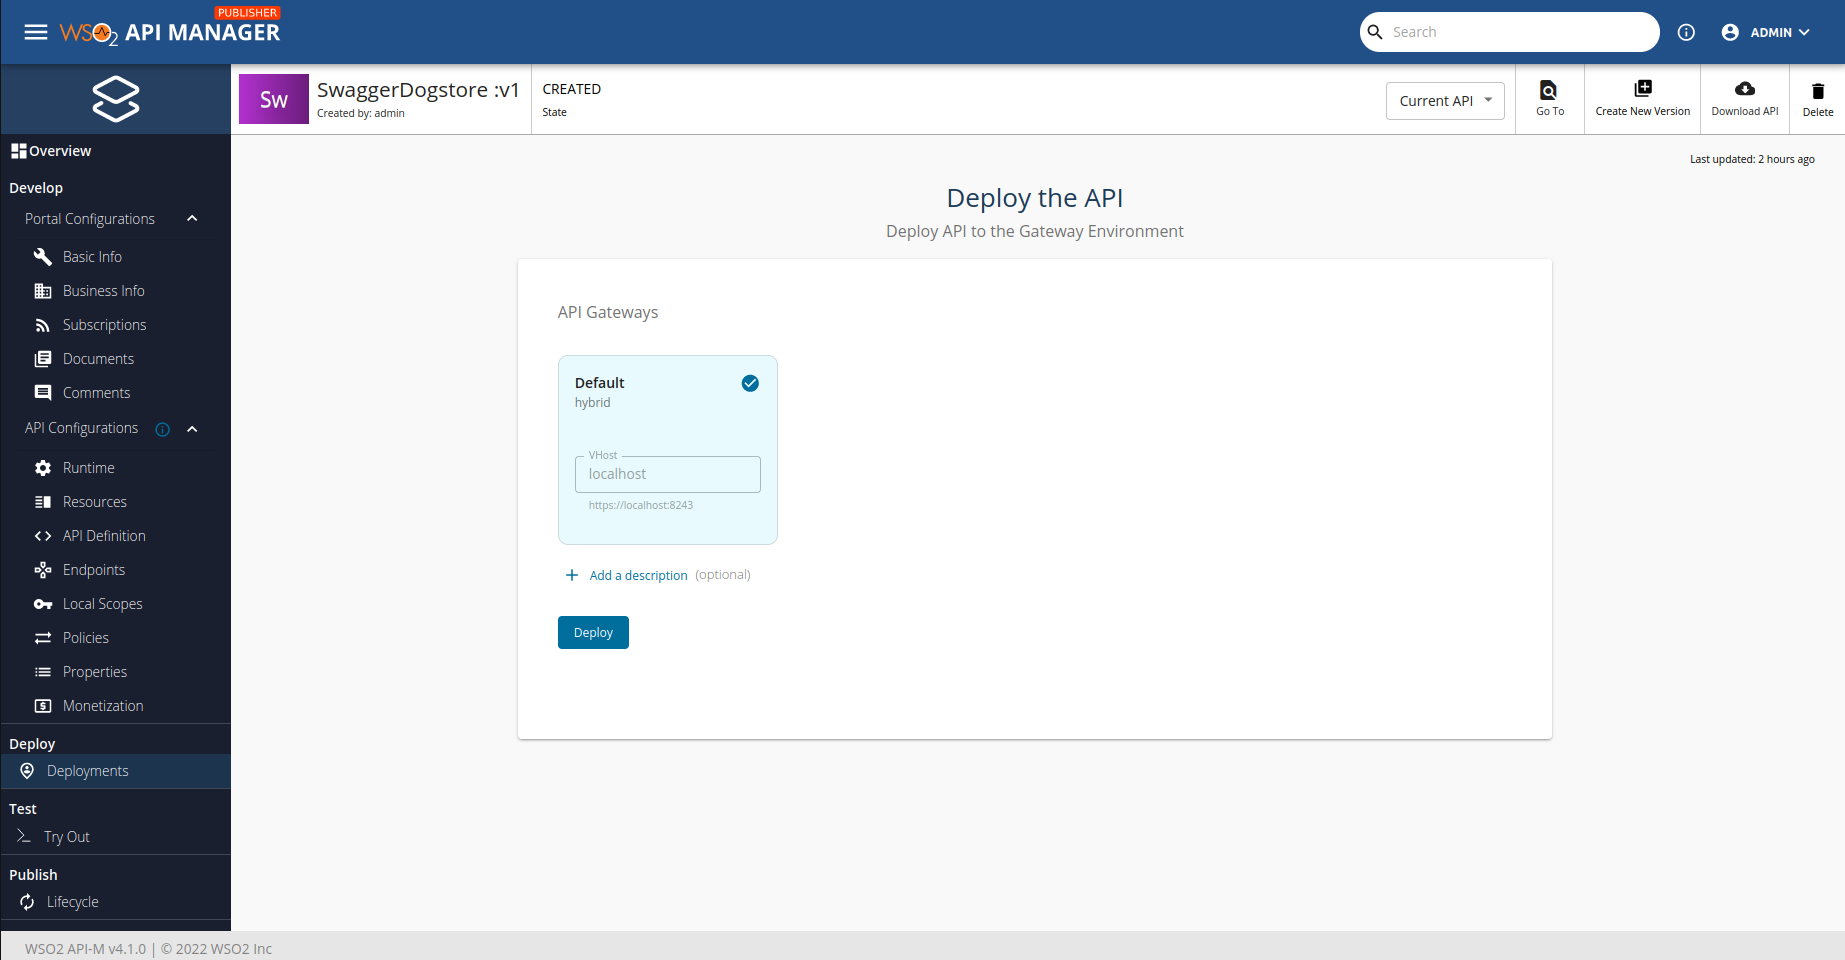This screenshot has height=960, width=1845.
Task: Click the admin user avatar icon
Action: [1730, 32]
